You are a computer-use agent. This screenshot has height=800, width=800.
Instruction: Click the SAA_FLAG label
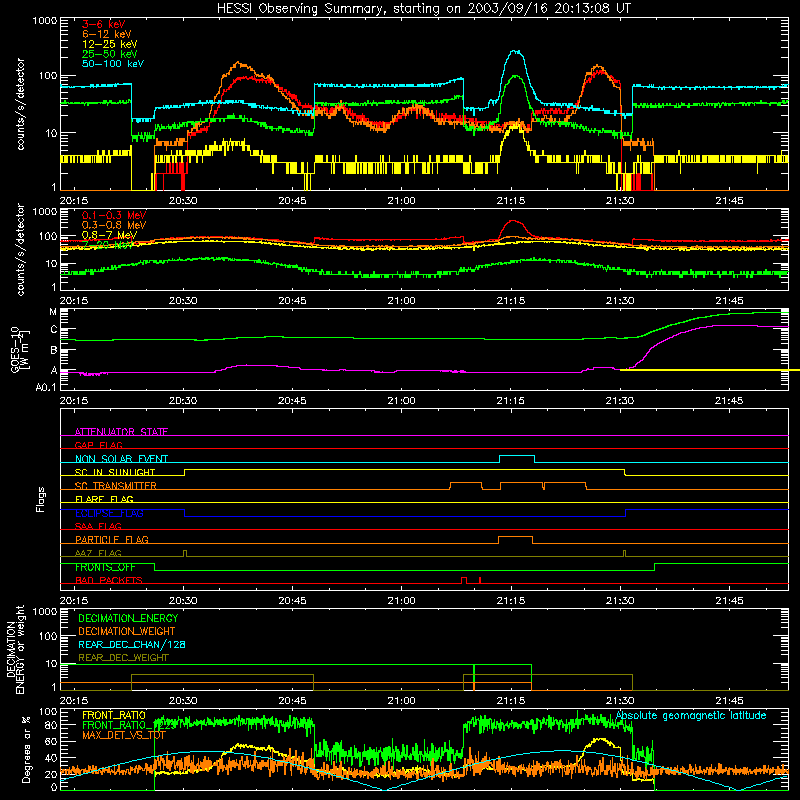(98, 526)
